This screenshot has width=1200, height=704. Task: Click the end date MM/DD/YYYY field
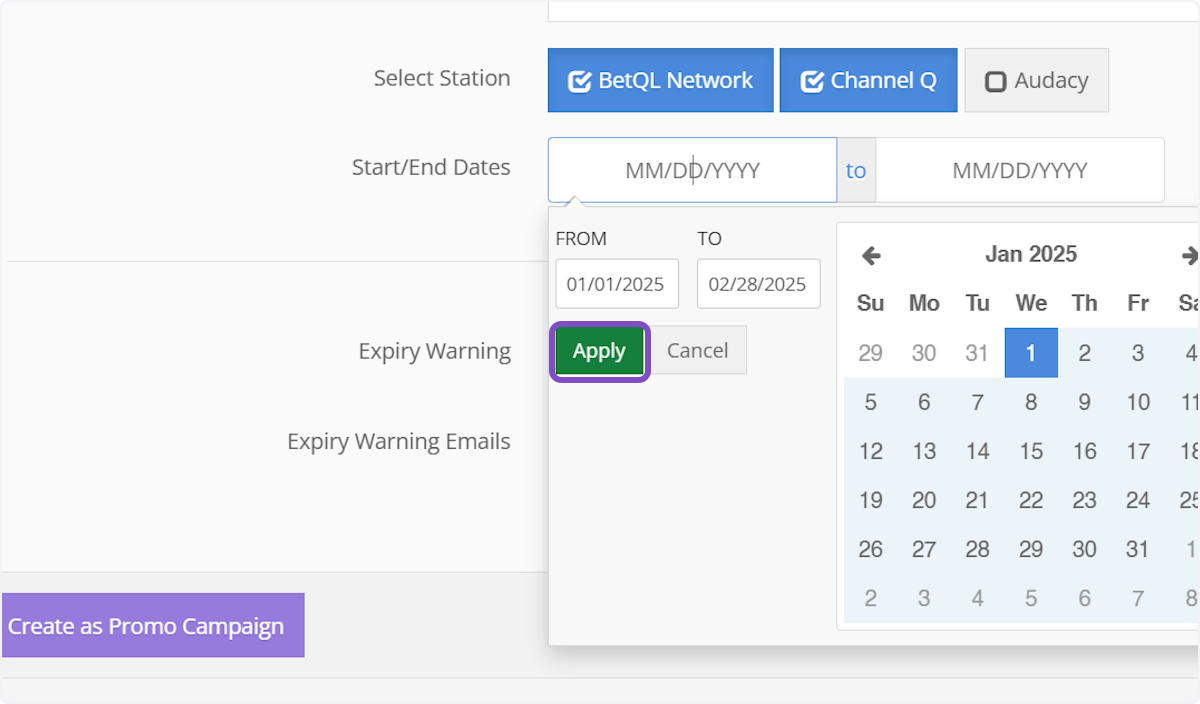[x=1019, y=171]
